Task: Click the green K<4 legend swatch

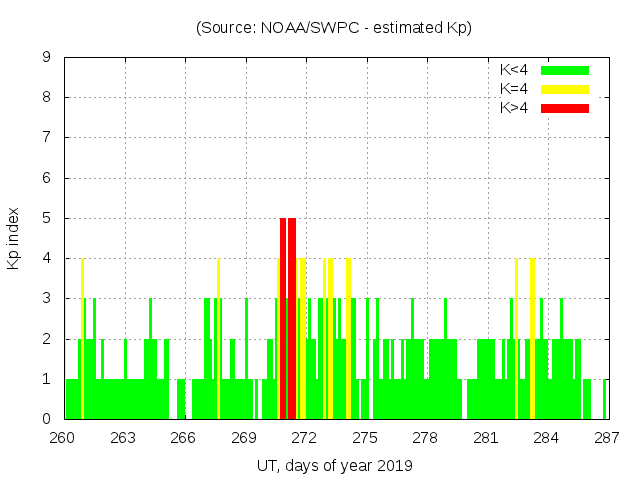Action: [x=565, y=70]
